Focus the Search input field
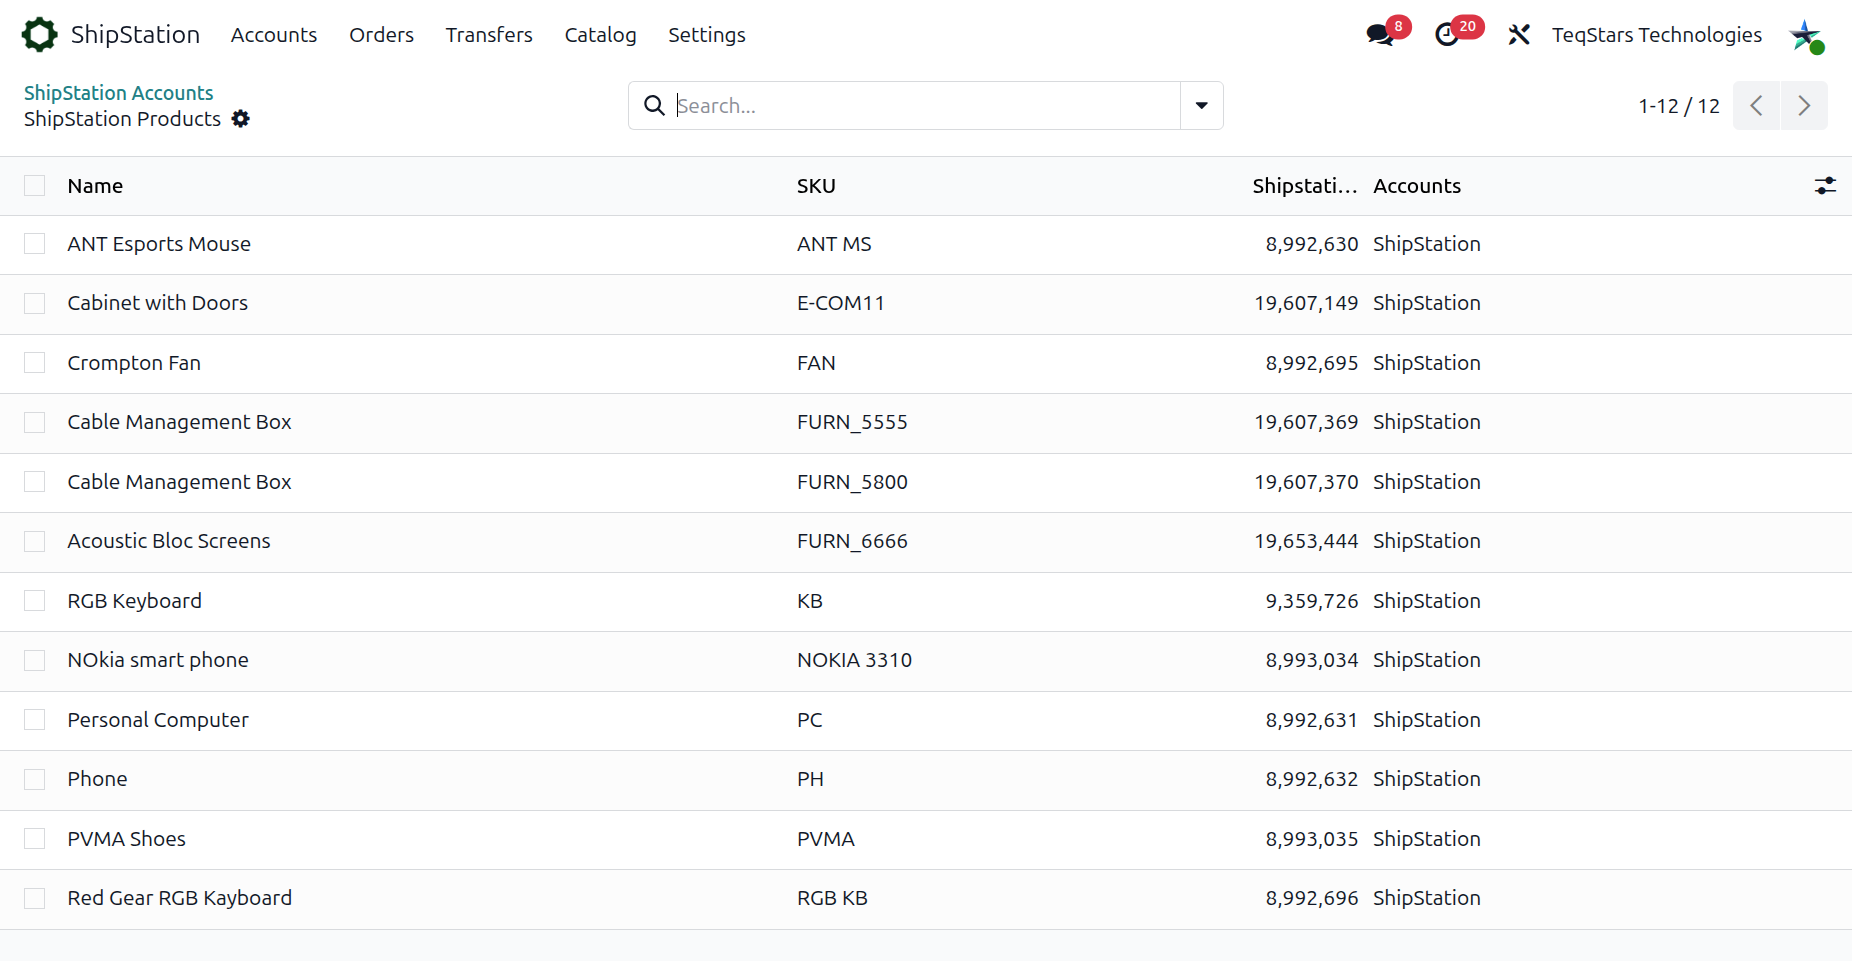The image size is (1852, 961). (x=925, y=106)
